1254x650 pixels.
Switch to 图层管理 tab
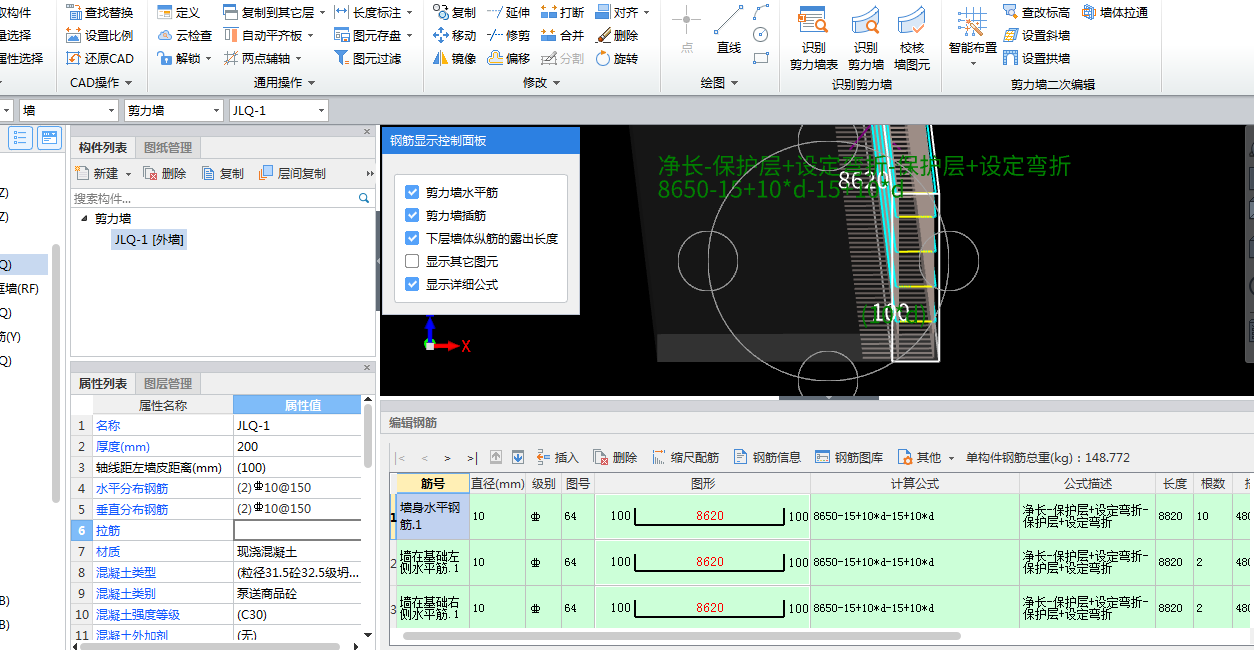pyautogui.click(x=168, y=384)
